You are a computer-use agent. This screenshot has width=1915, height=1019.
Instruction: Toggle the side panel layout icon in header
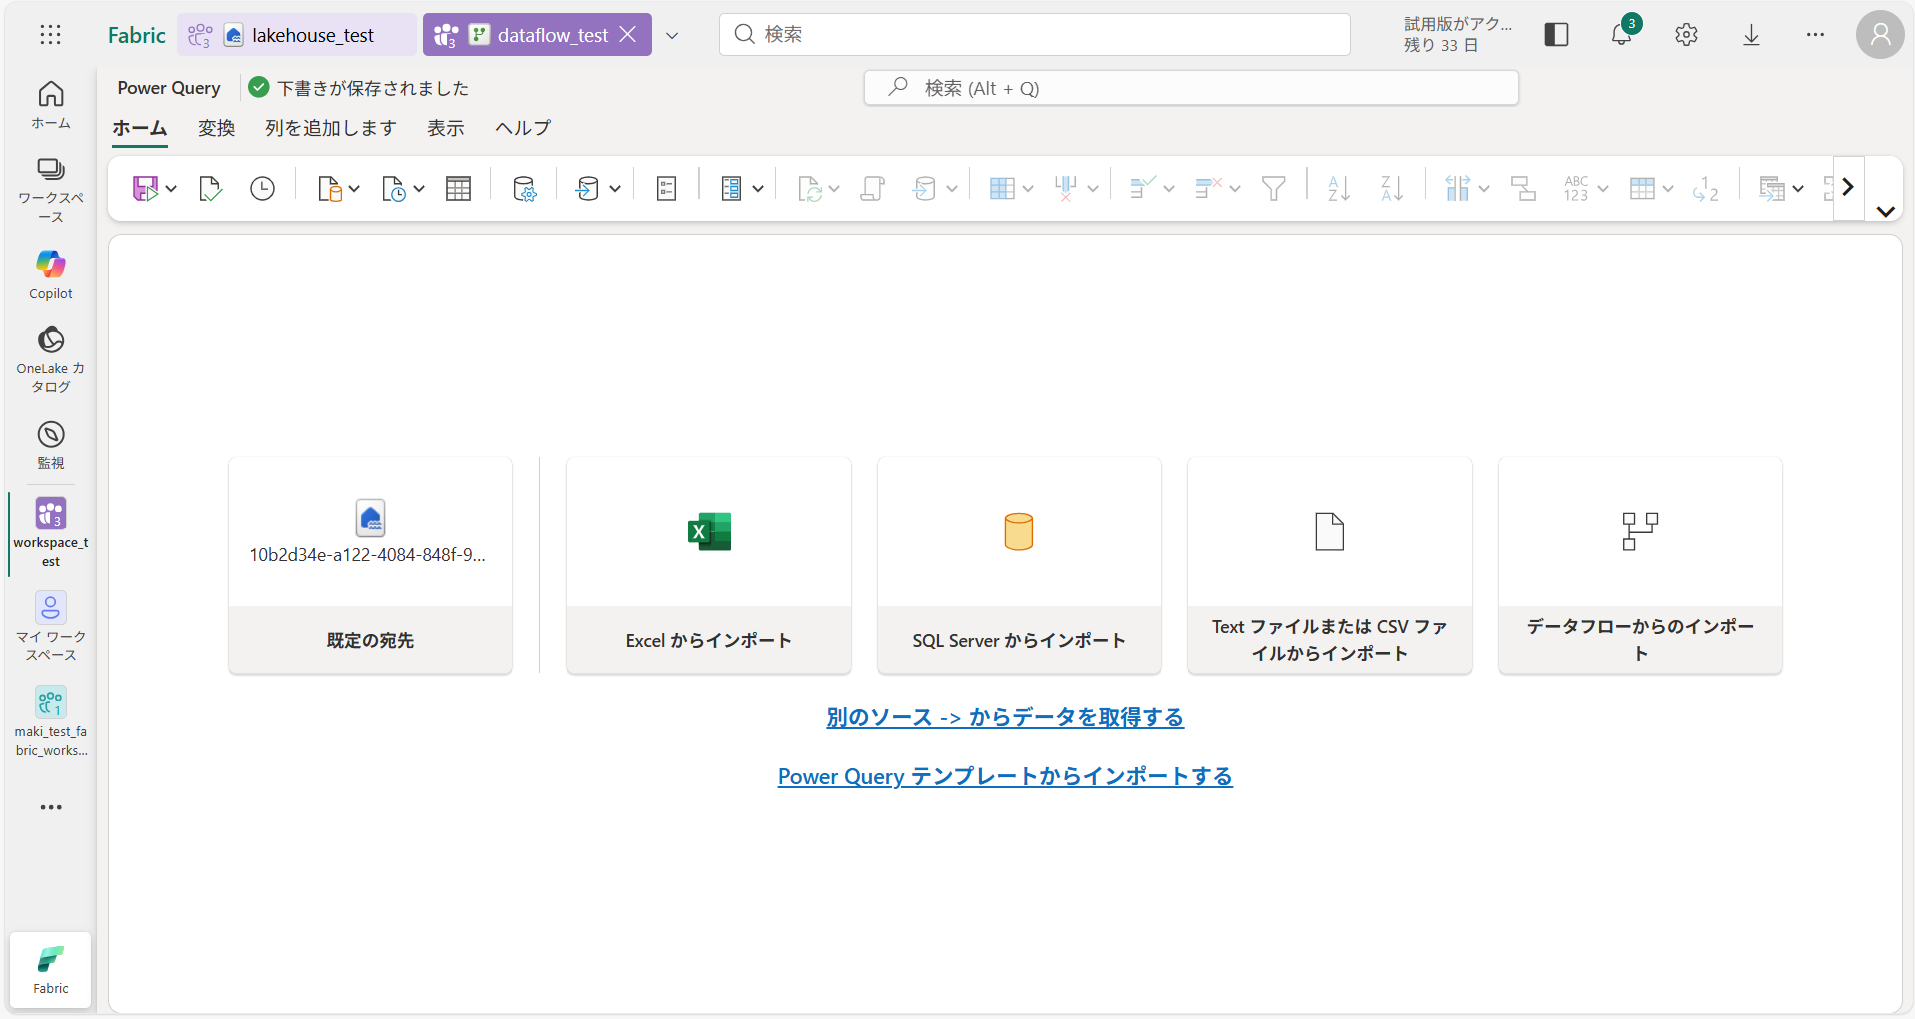tap(1556, 35)
